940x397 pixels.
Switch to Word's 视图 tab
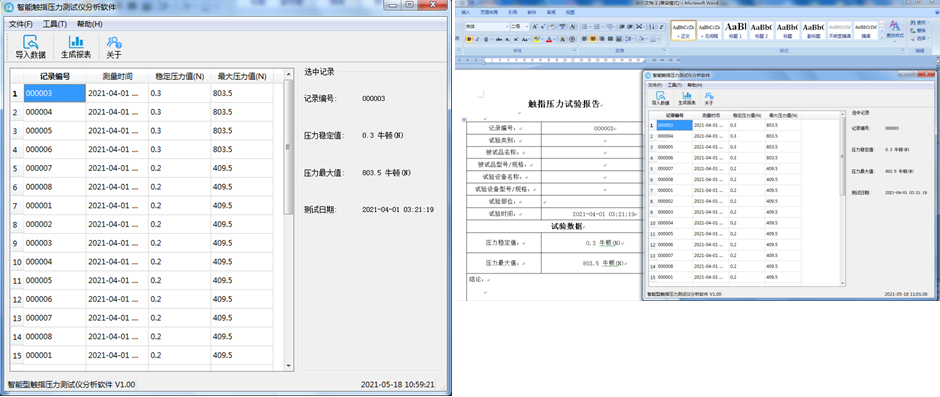[570, 12]
